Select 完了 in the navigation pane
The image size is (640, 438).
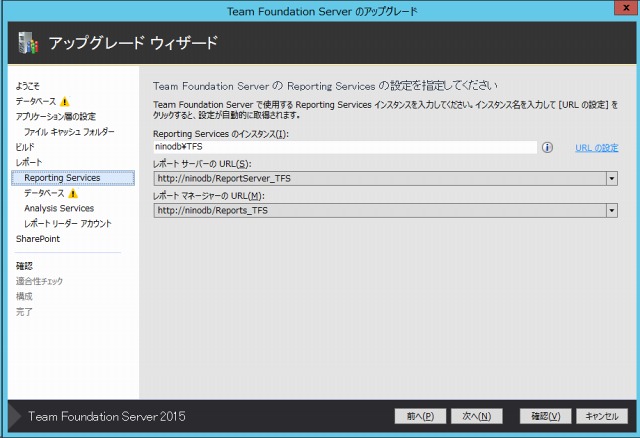24,312
